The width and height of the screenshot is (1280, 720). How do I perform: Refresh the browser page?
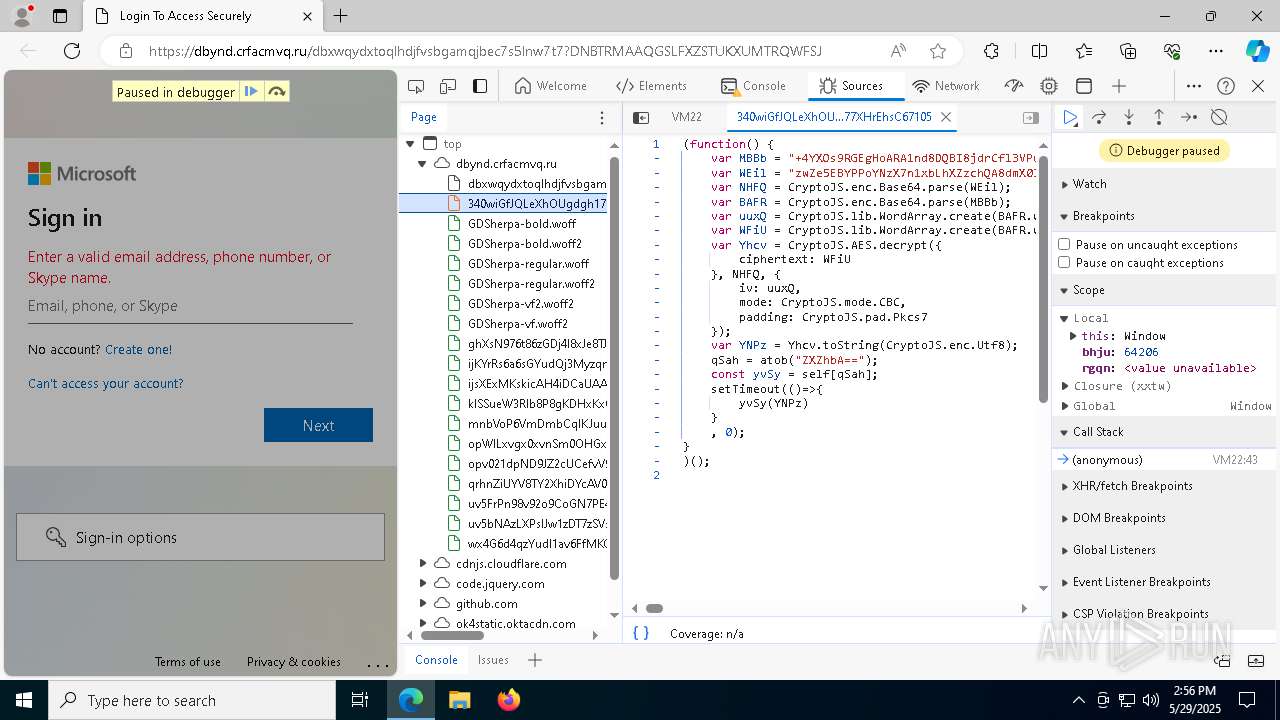coord(72,51)
